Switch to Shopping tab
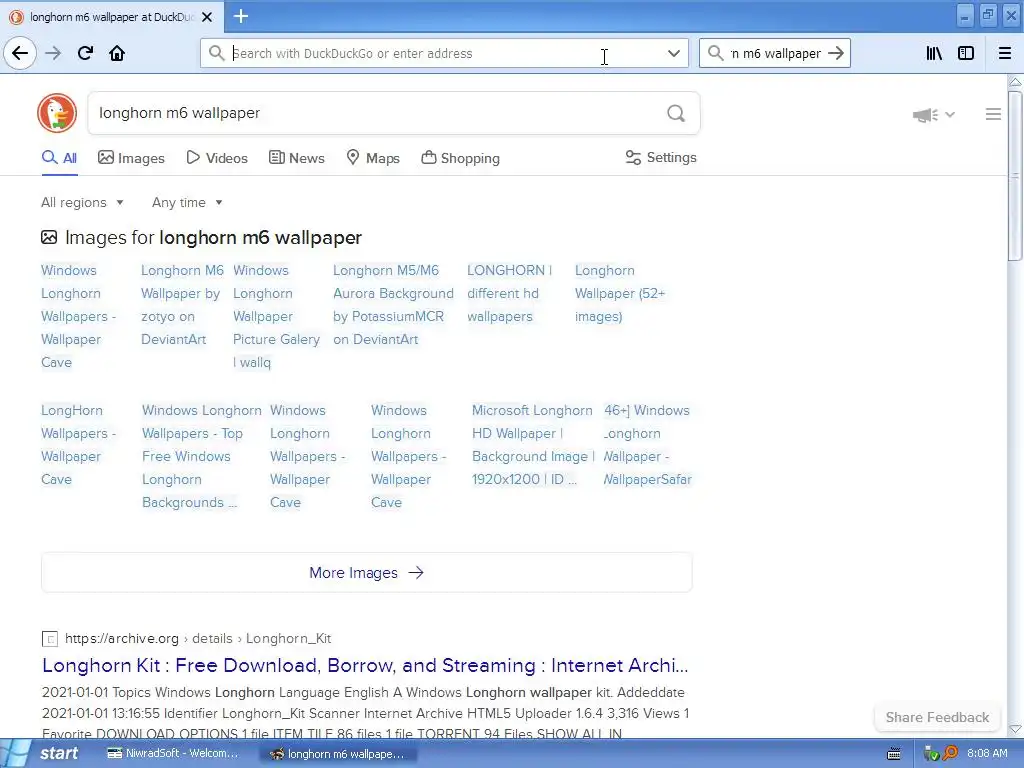The height and width of the screenshot is (768, 1024). click(x=460, y=158)
